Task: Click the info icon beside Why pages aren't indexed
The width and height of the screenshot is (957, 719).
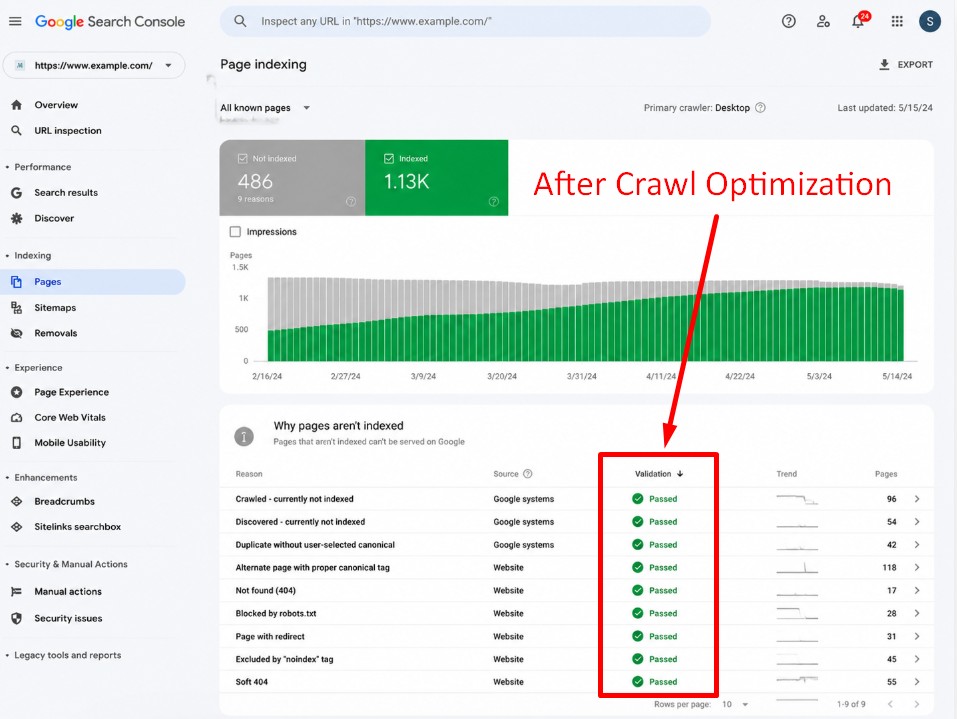Action: click(x=244, y=436)
